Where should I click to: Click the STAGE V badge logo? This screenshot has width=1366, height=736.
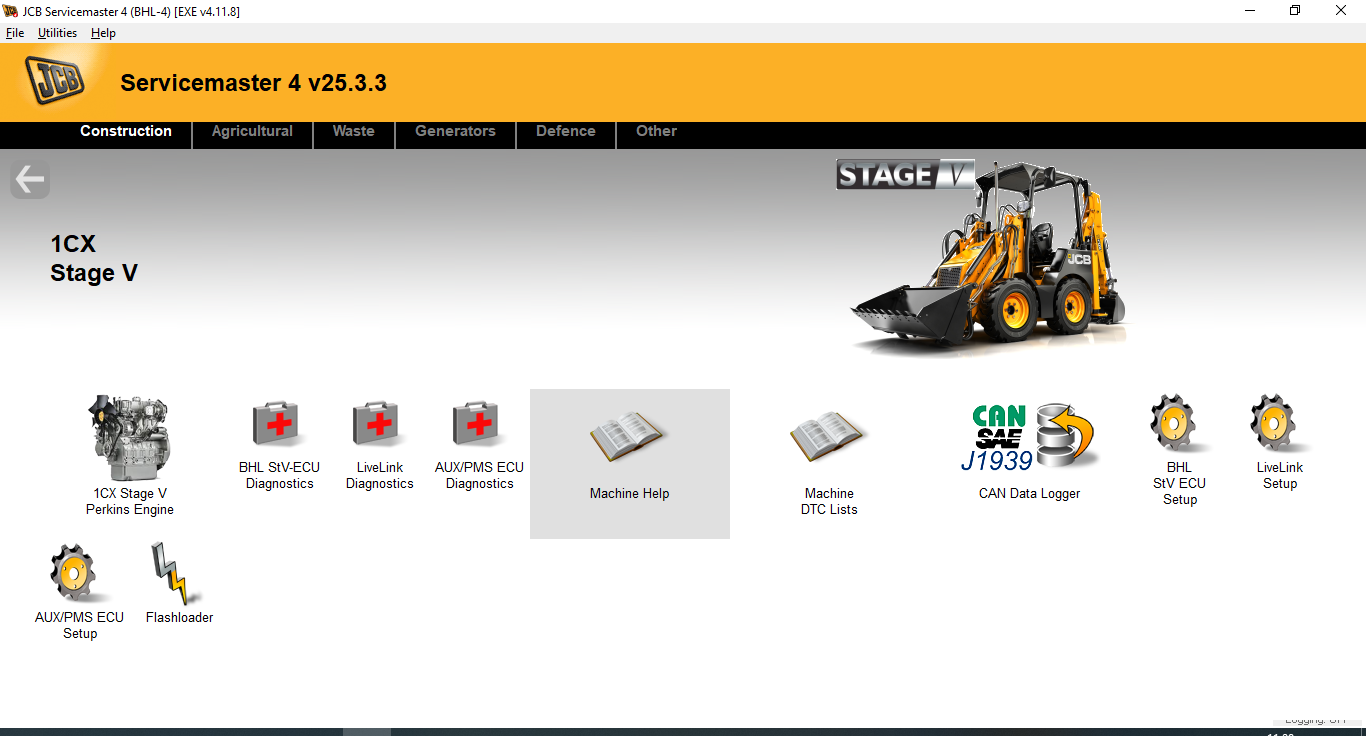[x=905, y=175]
